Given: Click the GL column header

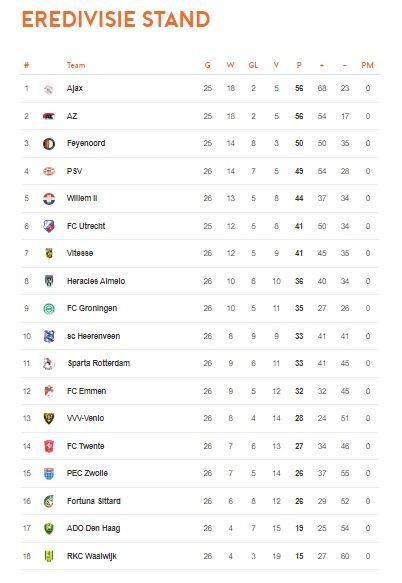Looking at the screenshot, I should coord(253,65).
